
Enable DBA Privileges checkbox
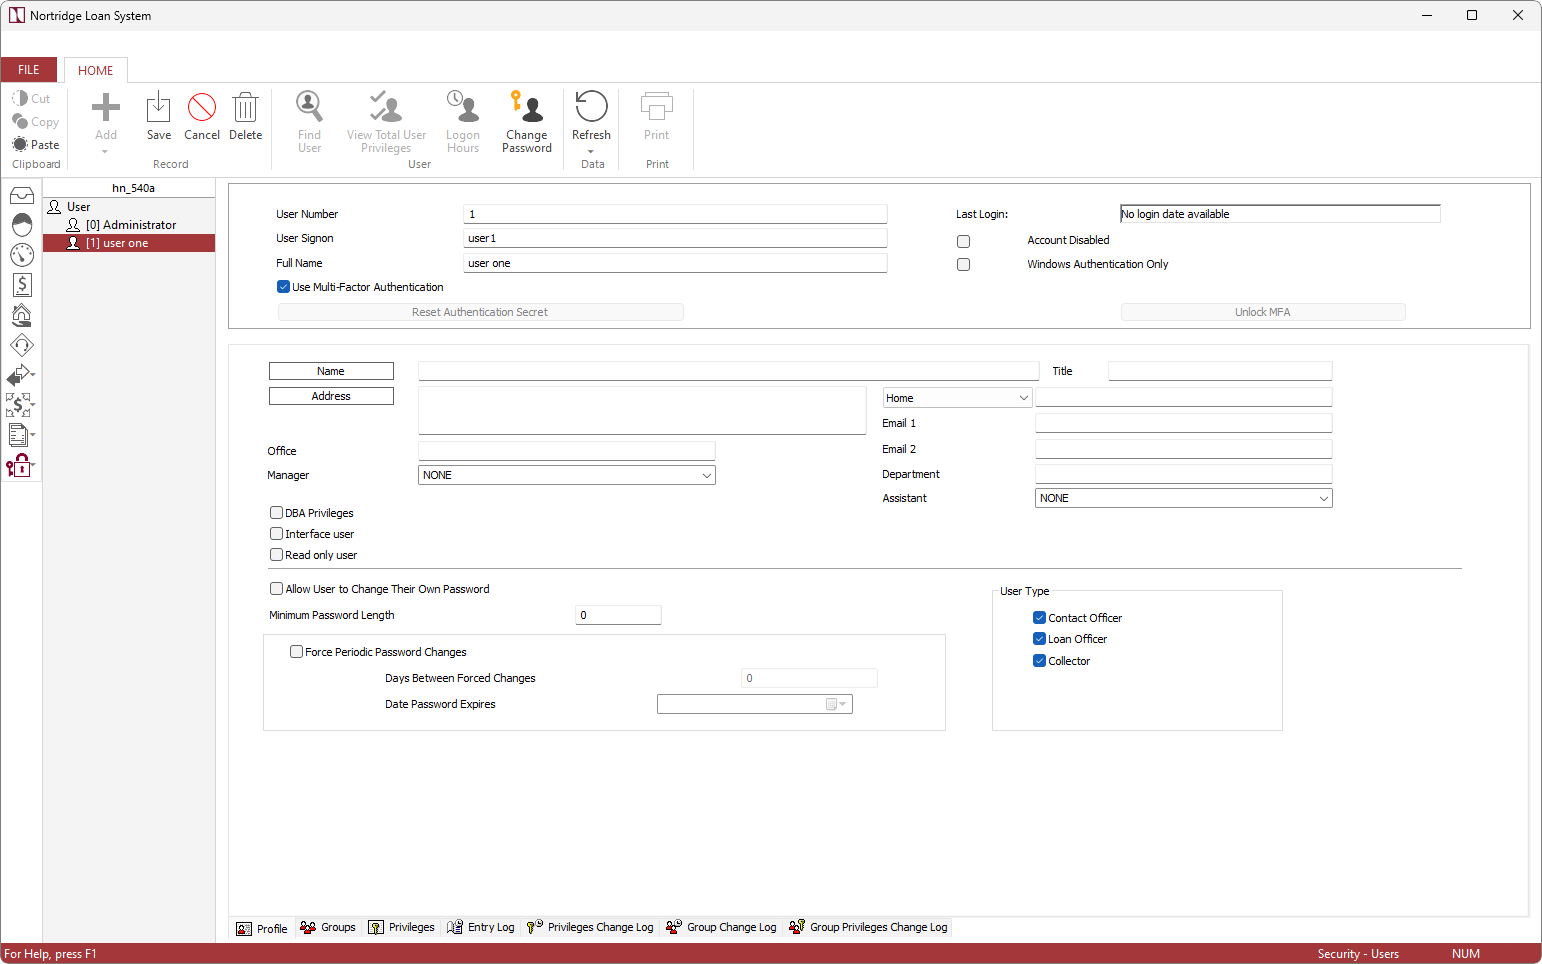click(276, 513)
